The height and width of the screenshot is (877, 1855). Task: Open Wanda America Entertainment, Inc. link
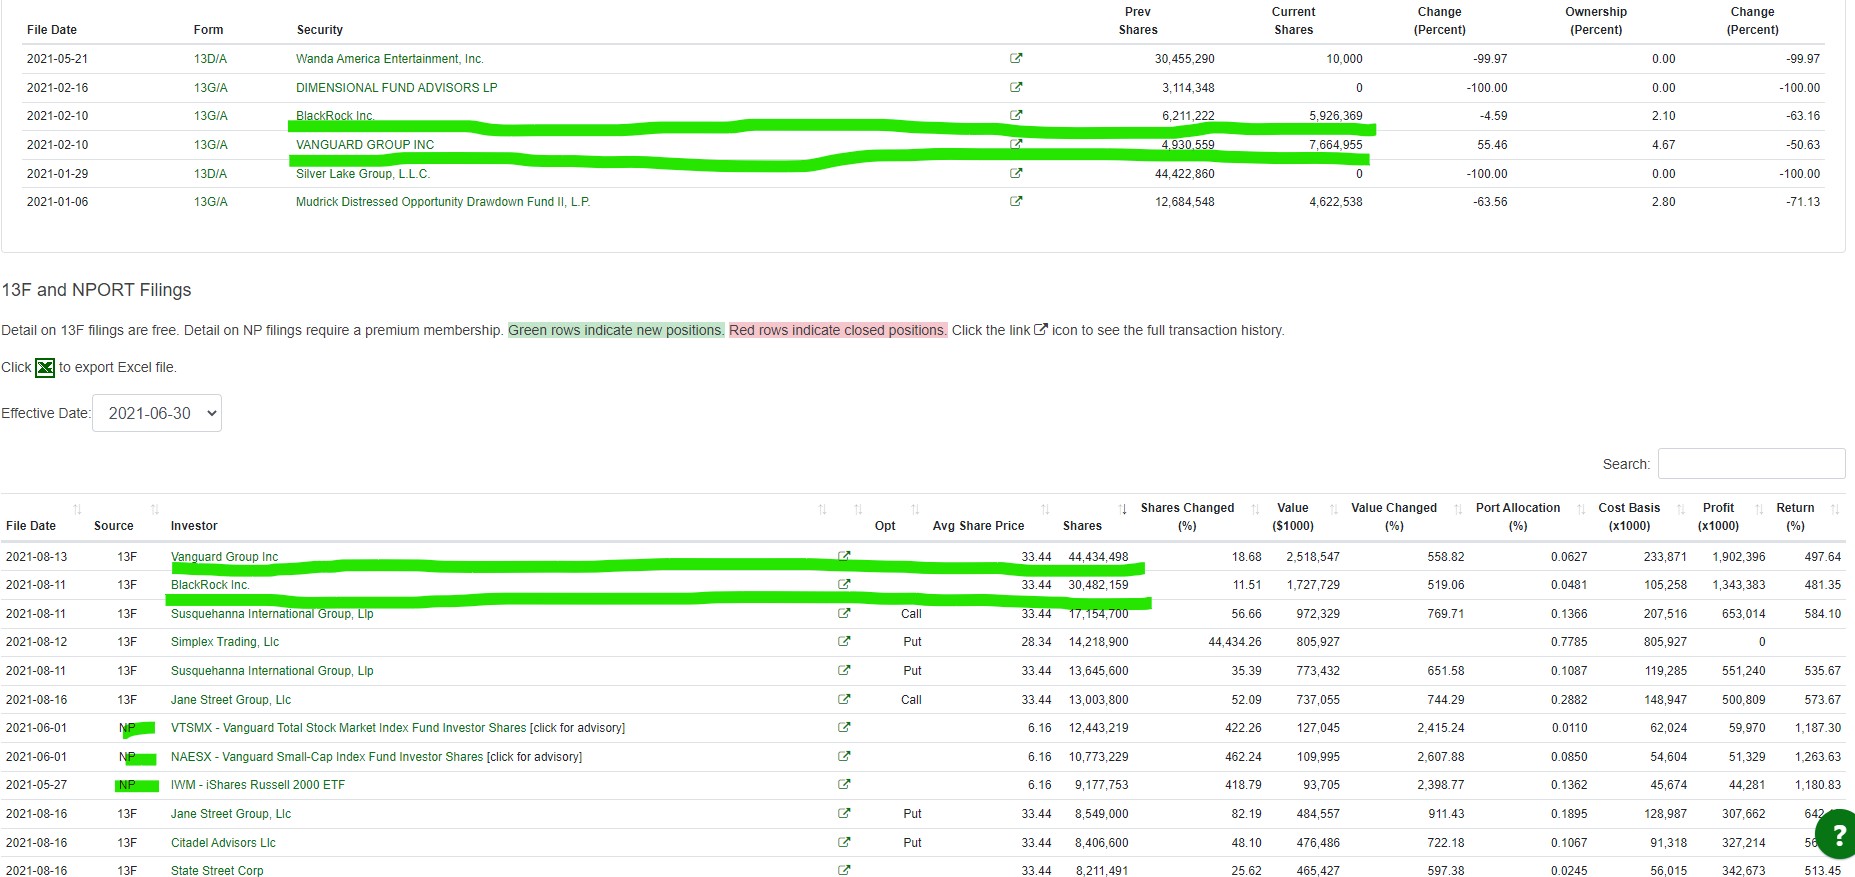point(390,59)
